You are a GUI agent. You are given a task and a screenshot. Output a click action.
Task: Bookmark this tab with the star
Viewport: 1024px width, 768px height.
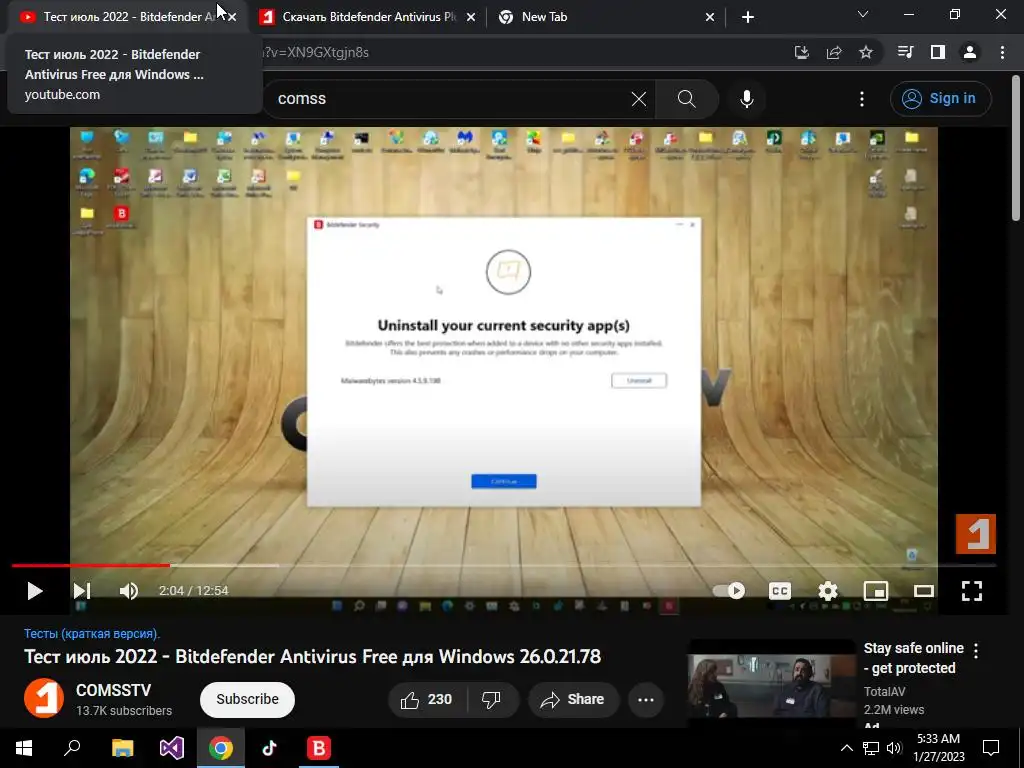point(866,52)
